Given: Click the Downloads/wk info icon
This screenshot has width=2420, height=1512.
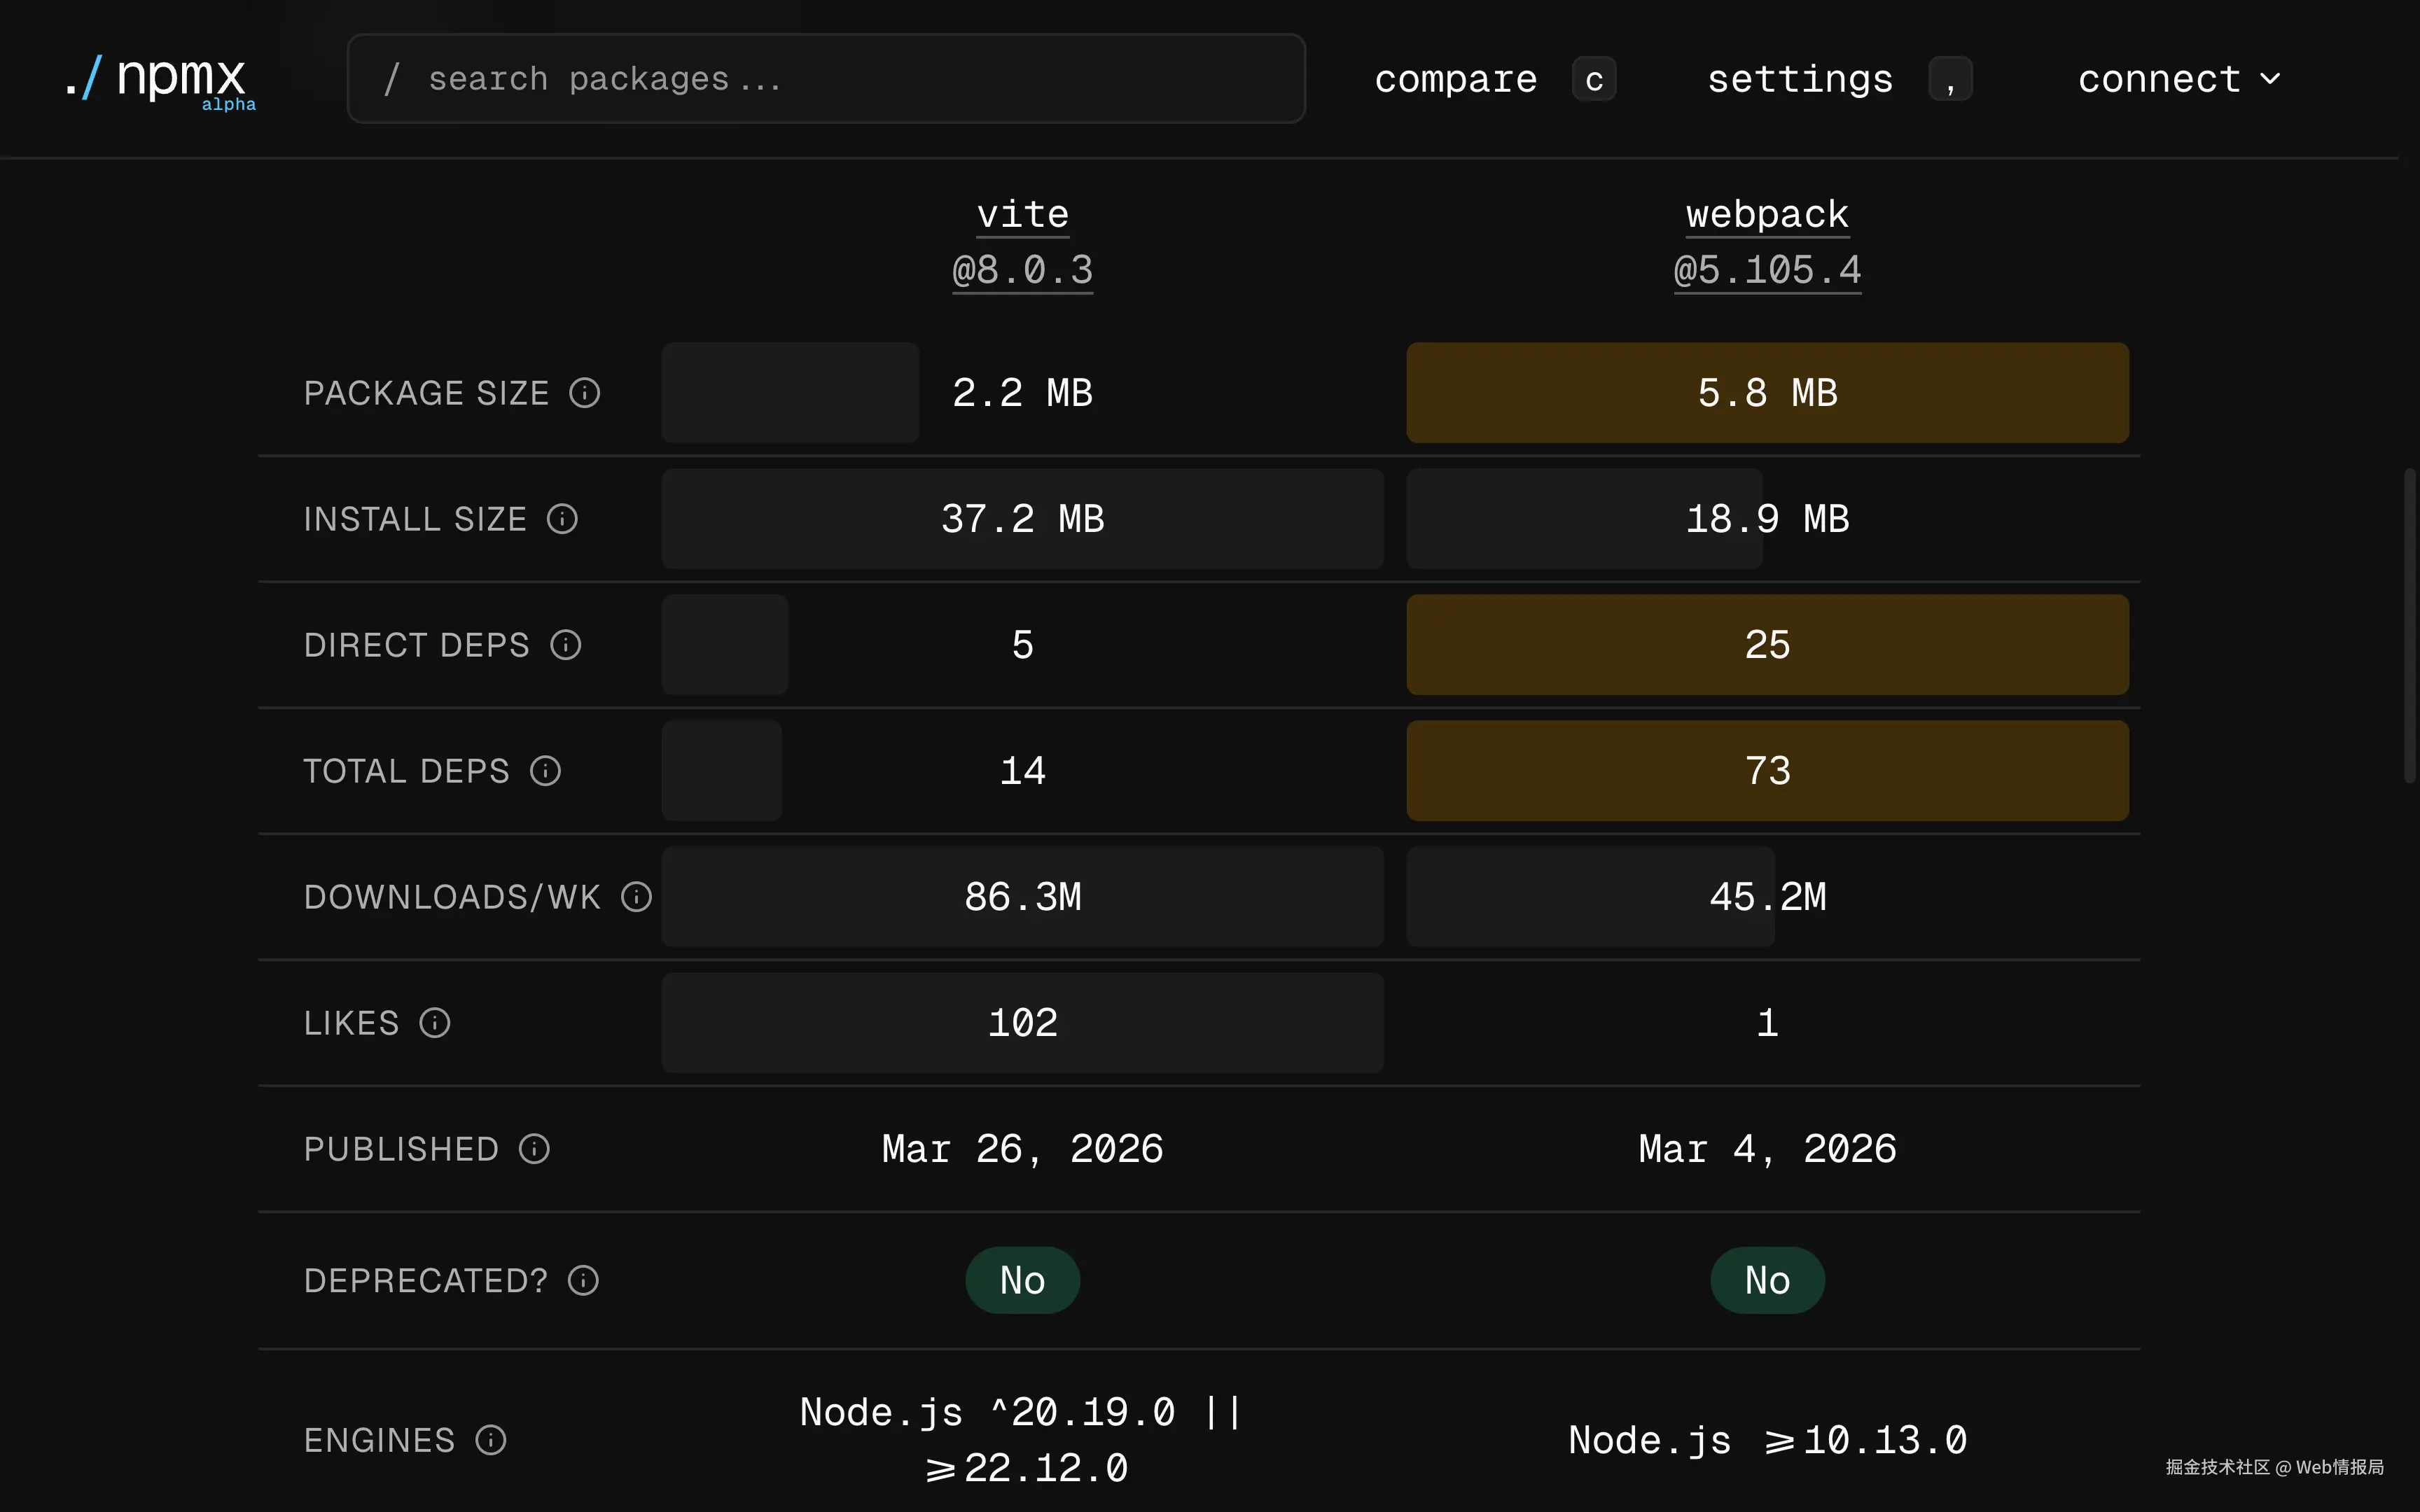Looking at the screenshot, I should pos(636,897).
